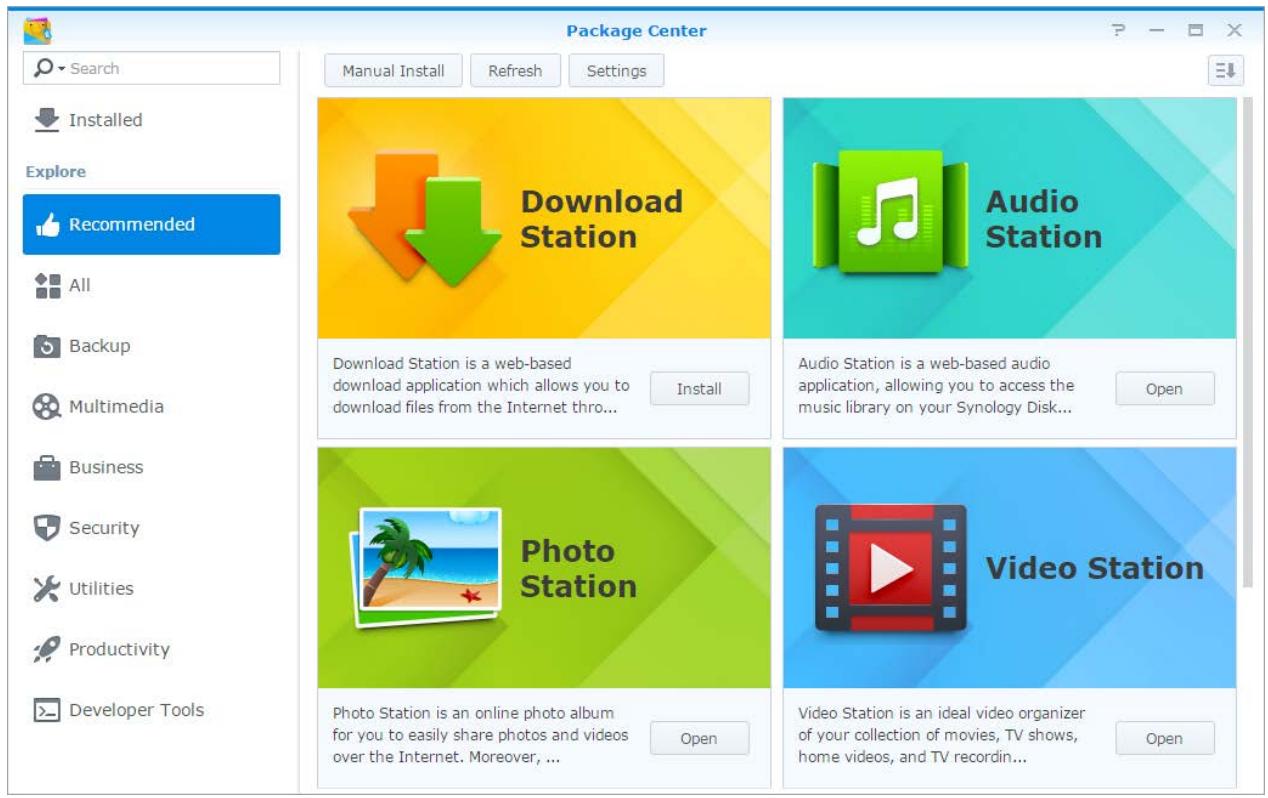This screenshot has width=1268, height=798.
Task: Click the Download Station yellow banner
Action: click(x=544, y=218)
